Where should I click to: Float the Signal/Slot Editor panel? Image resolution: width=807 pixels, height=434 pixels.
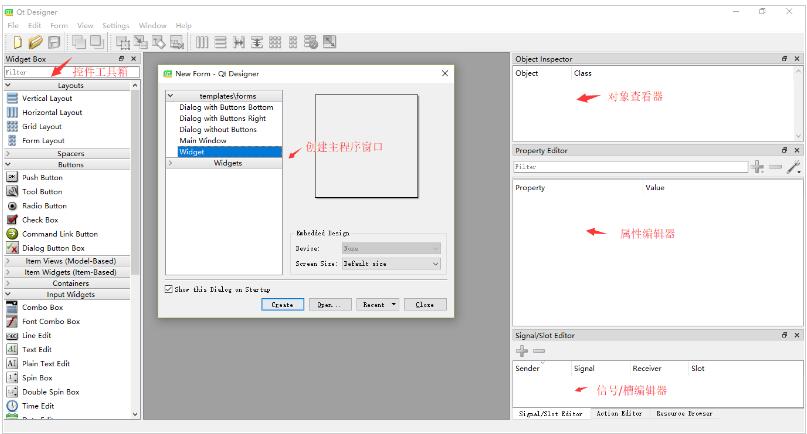tap(784, 335)
